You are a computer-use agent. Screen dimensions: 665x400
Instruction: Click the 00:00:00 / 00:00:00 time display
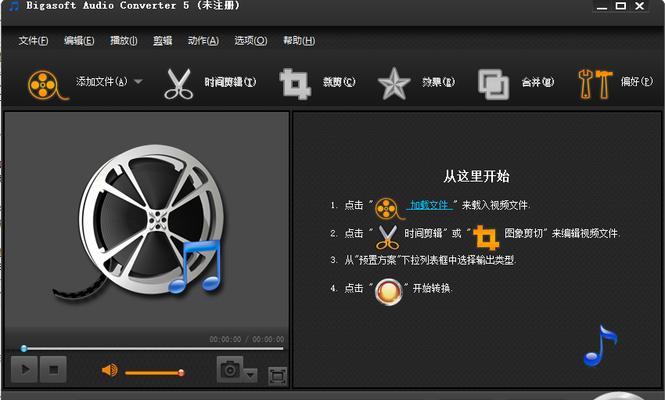tap(246, 339)
